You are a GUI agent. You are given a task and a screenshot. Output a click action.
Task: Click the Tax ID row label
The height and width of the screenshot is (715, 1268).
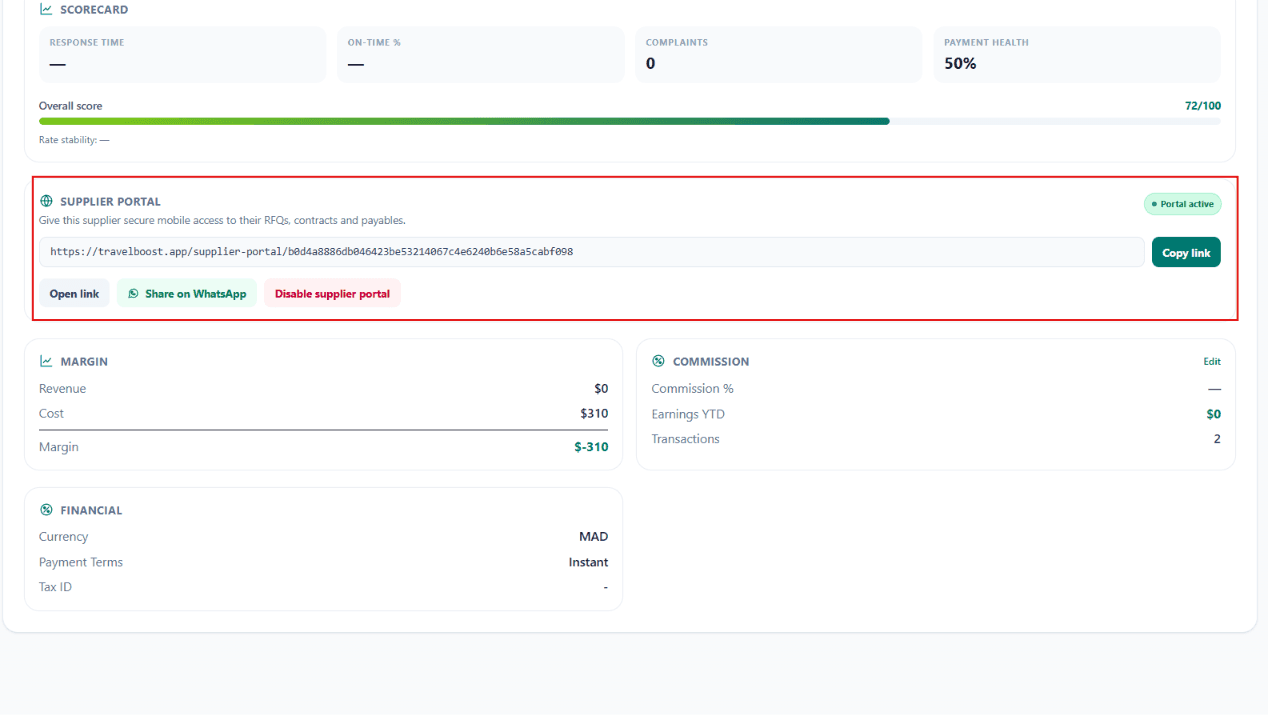click(x=55, y=587)
